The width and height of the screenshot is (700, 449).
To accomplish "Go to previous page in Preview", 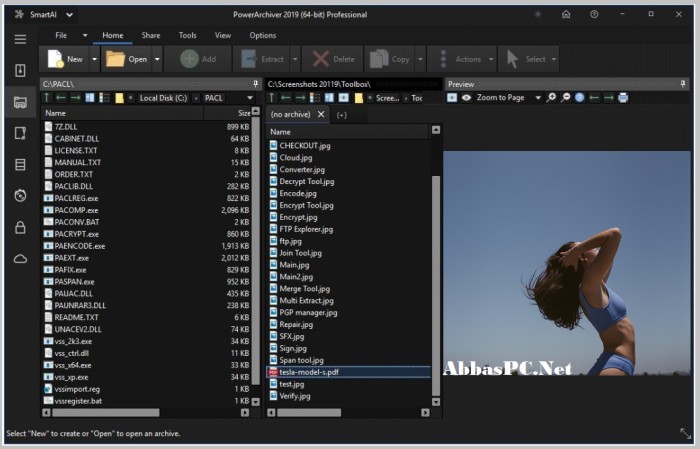I will point(594,97).
